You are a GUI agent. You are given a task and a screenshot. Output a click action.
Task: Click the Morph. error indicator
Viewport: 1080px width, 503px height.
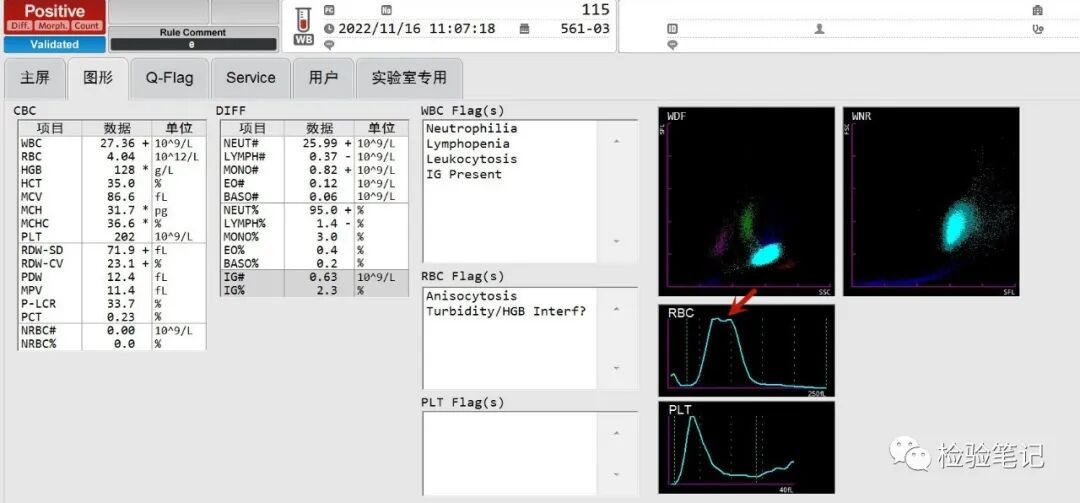pos(54,26)
